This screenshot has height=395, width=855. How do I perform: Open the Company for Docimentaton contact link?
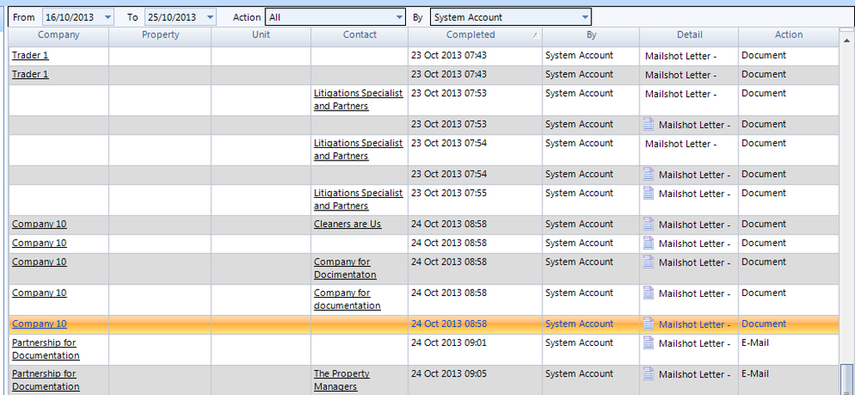(345, 268)
